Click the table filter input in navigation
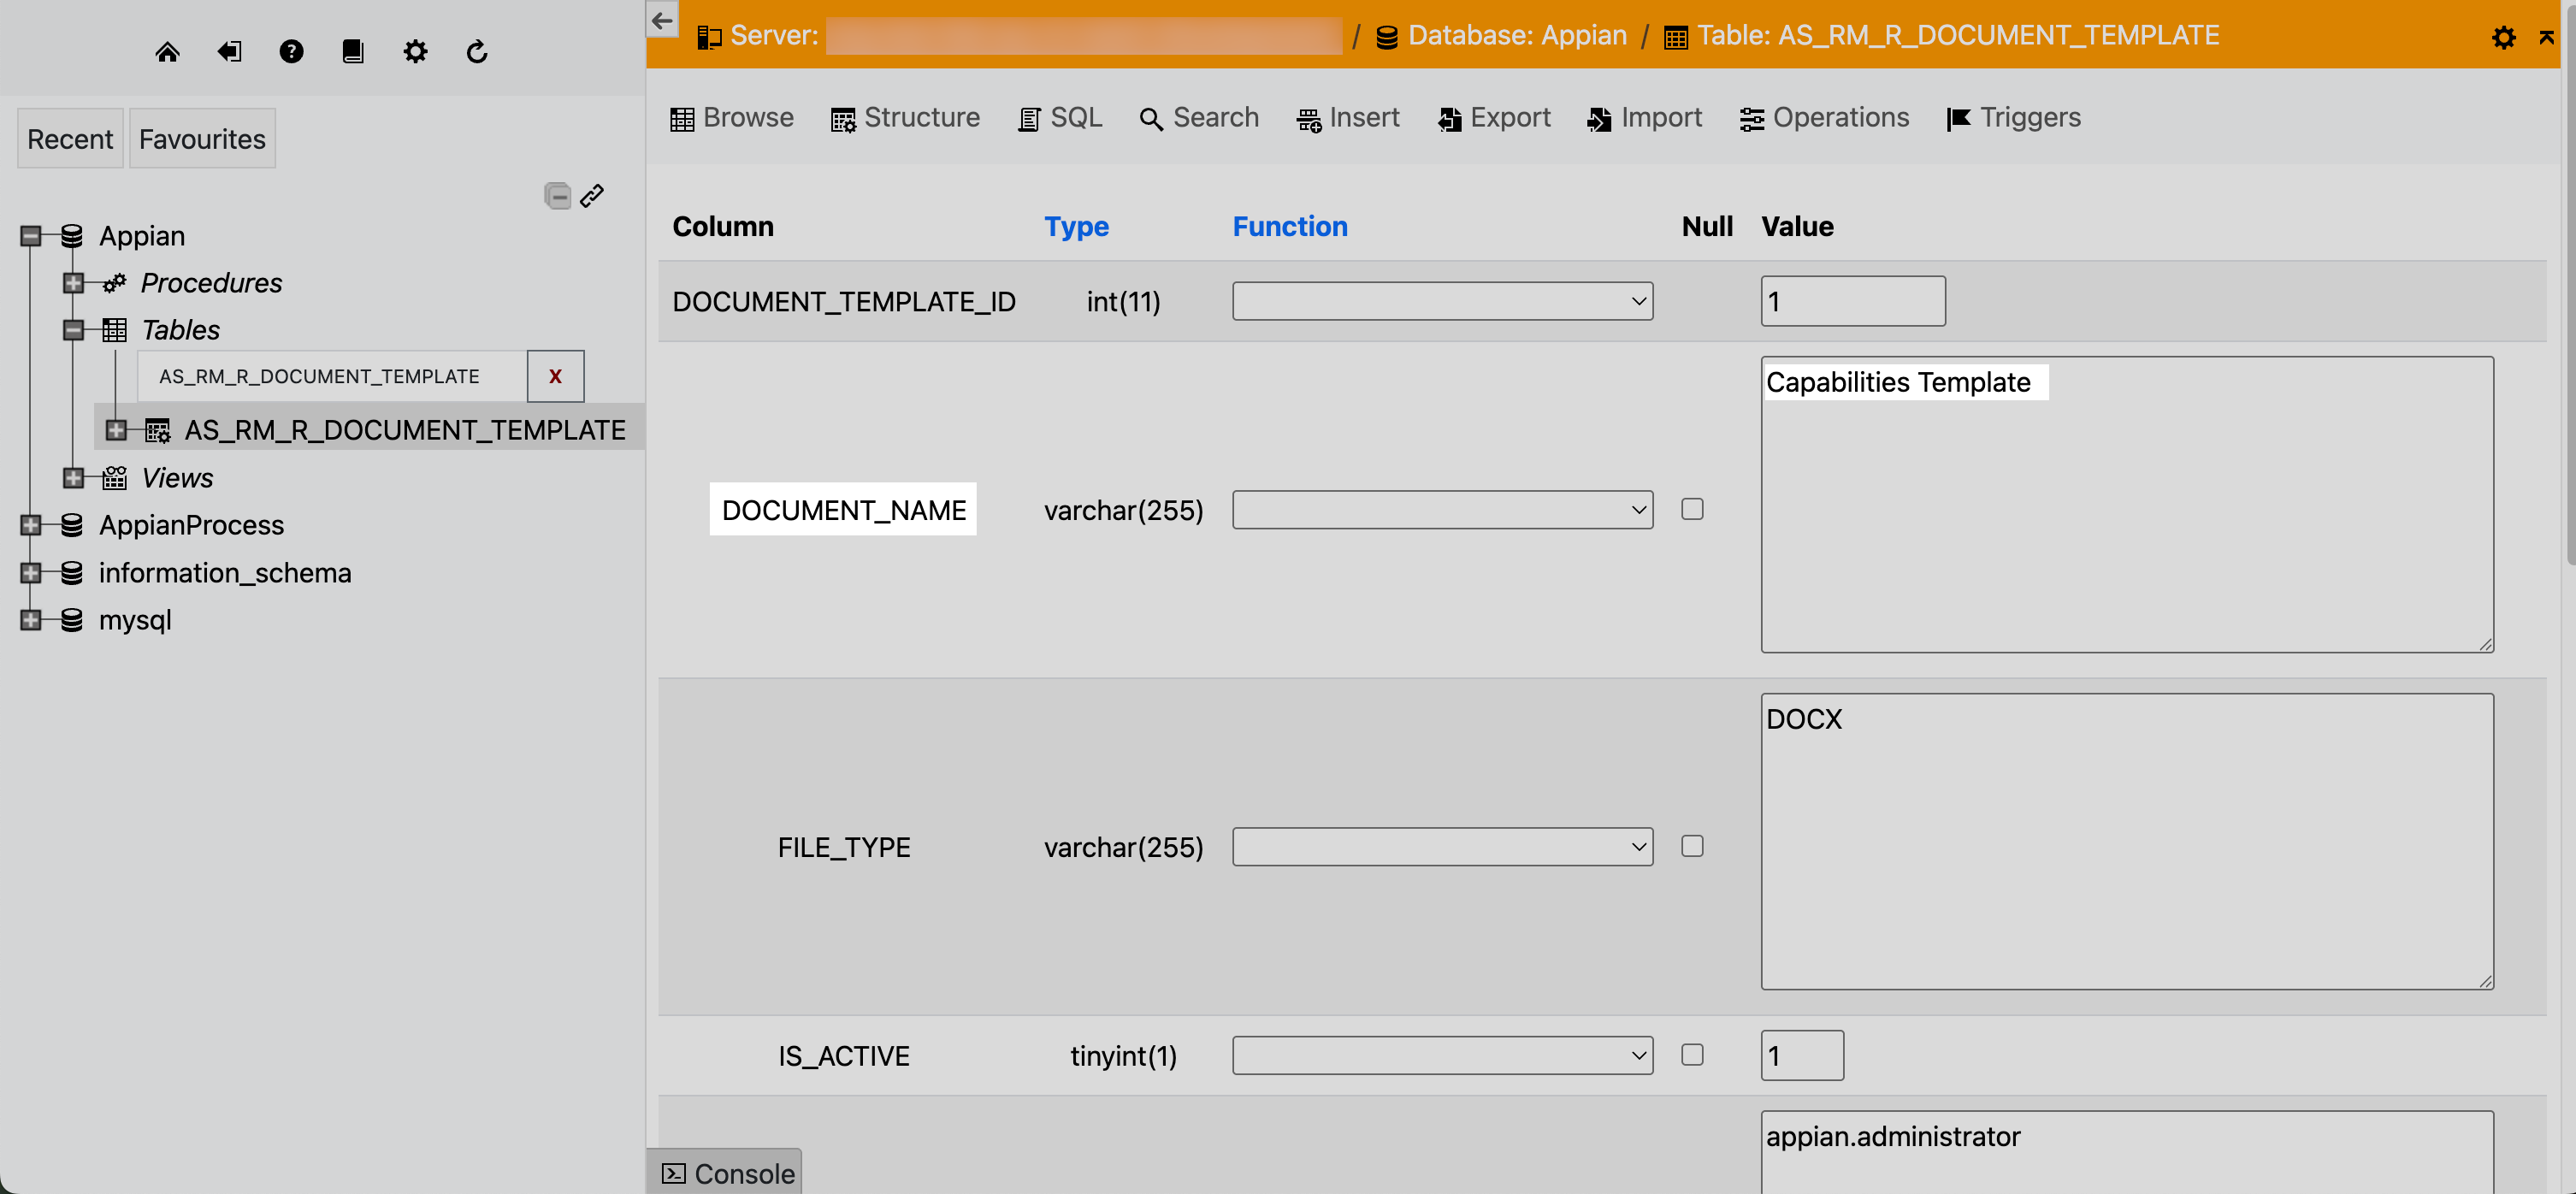The width and height of the screenshot is (2576, 1194). [332, 376]
